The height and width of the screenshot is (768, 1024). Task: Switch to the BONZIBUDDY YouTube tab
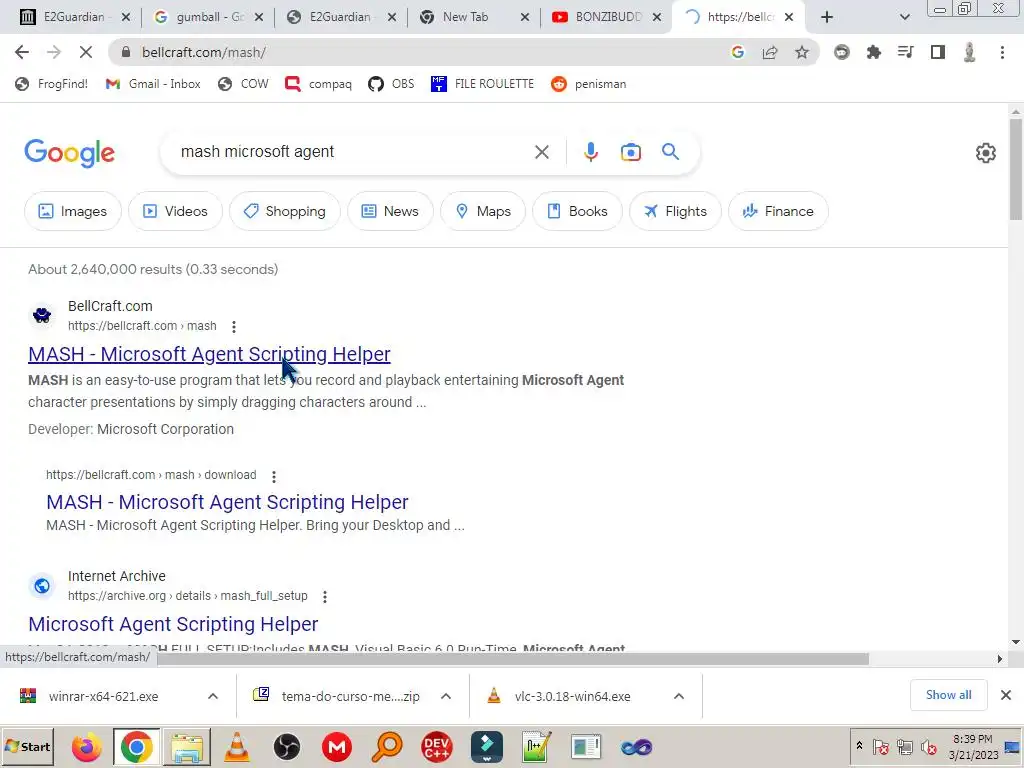click(x=605, y=17)
